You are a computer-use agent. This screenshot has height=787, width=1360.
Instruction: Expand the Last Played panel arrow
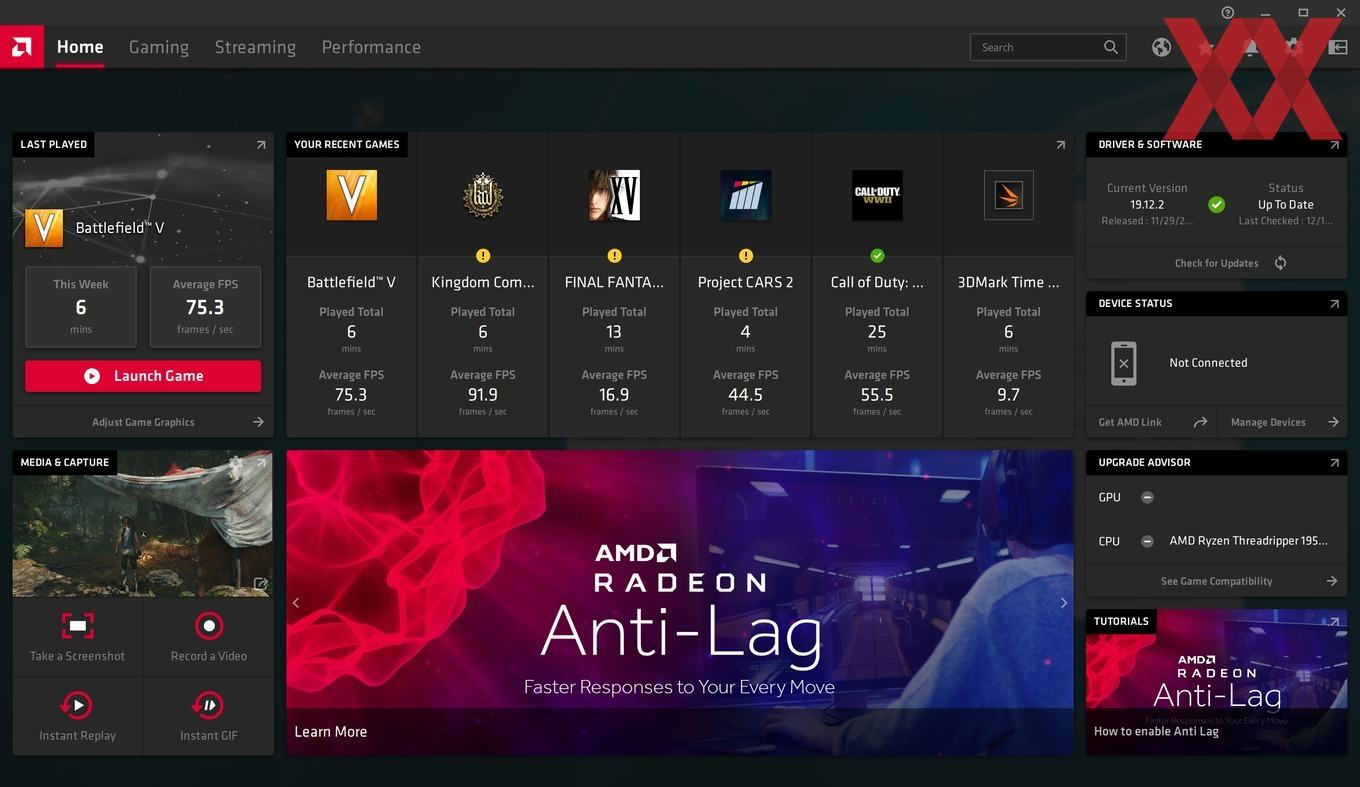pyautogui.click(x=261, y=145)
